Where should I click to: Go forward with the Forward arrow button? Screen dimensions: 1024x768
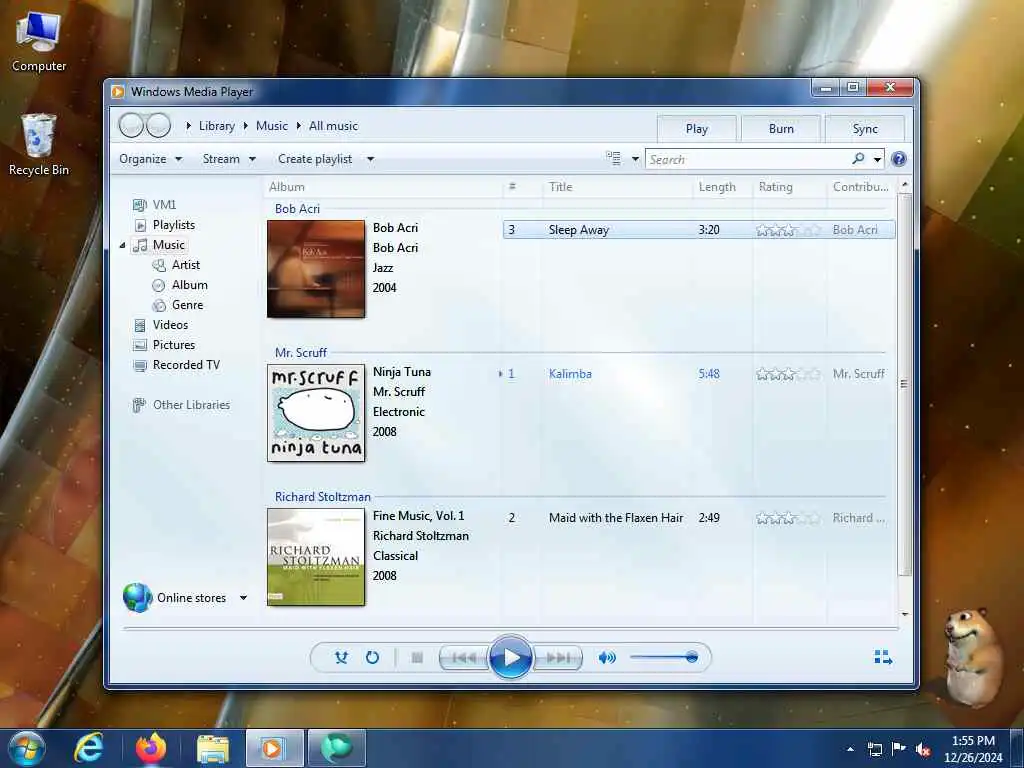(158, 125)
